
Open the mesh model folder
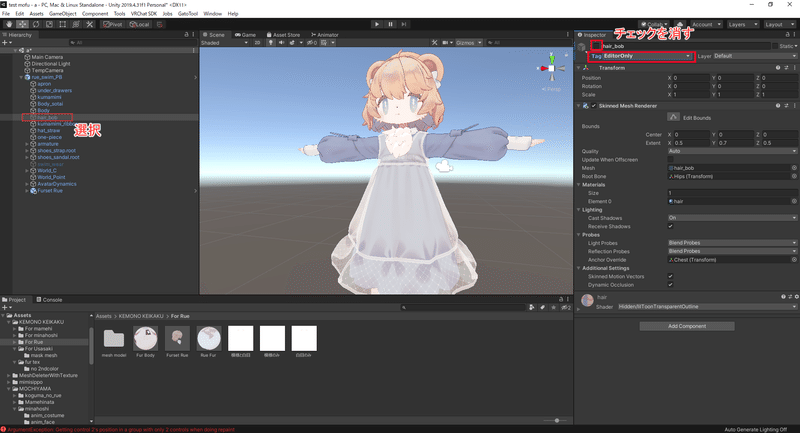[x=114, y=338]
